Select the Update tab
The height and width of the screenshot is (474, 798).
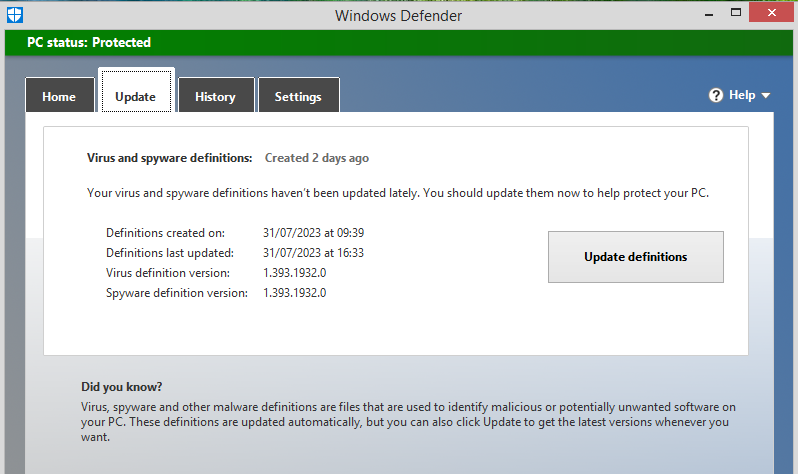click(x=135, y=97)
